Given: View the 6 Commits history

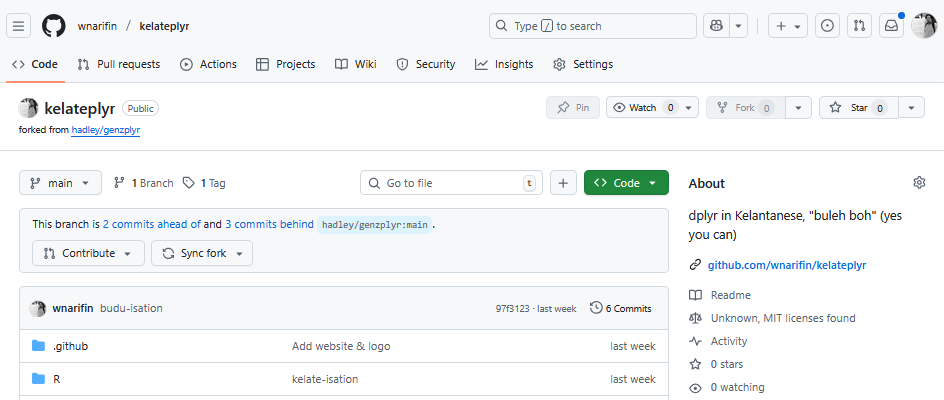Looking at the screenshot, I should tap(621, 308).
